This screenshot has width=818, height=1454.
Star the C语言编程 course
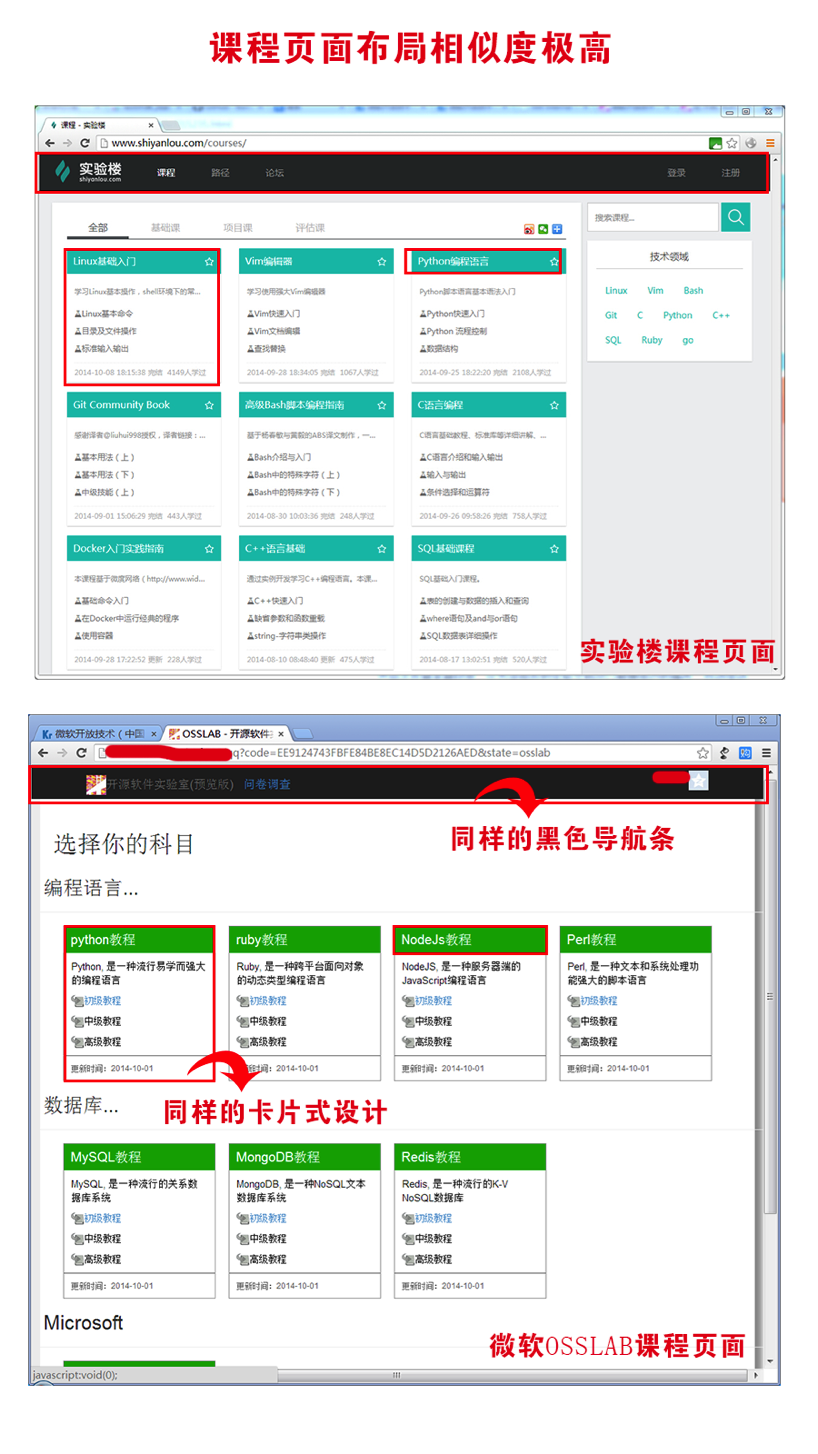(554, 406)
